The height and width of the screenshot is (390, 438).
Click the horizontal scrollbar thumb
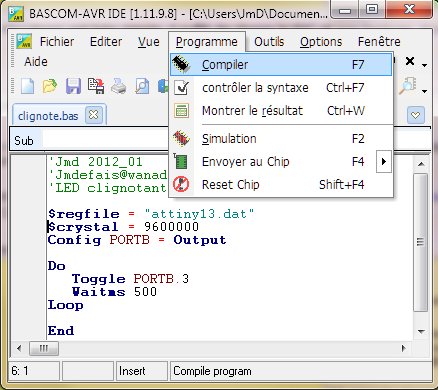tap(44, 348)
